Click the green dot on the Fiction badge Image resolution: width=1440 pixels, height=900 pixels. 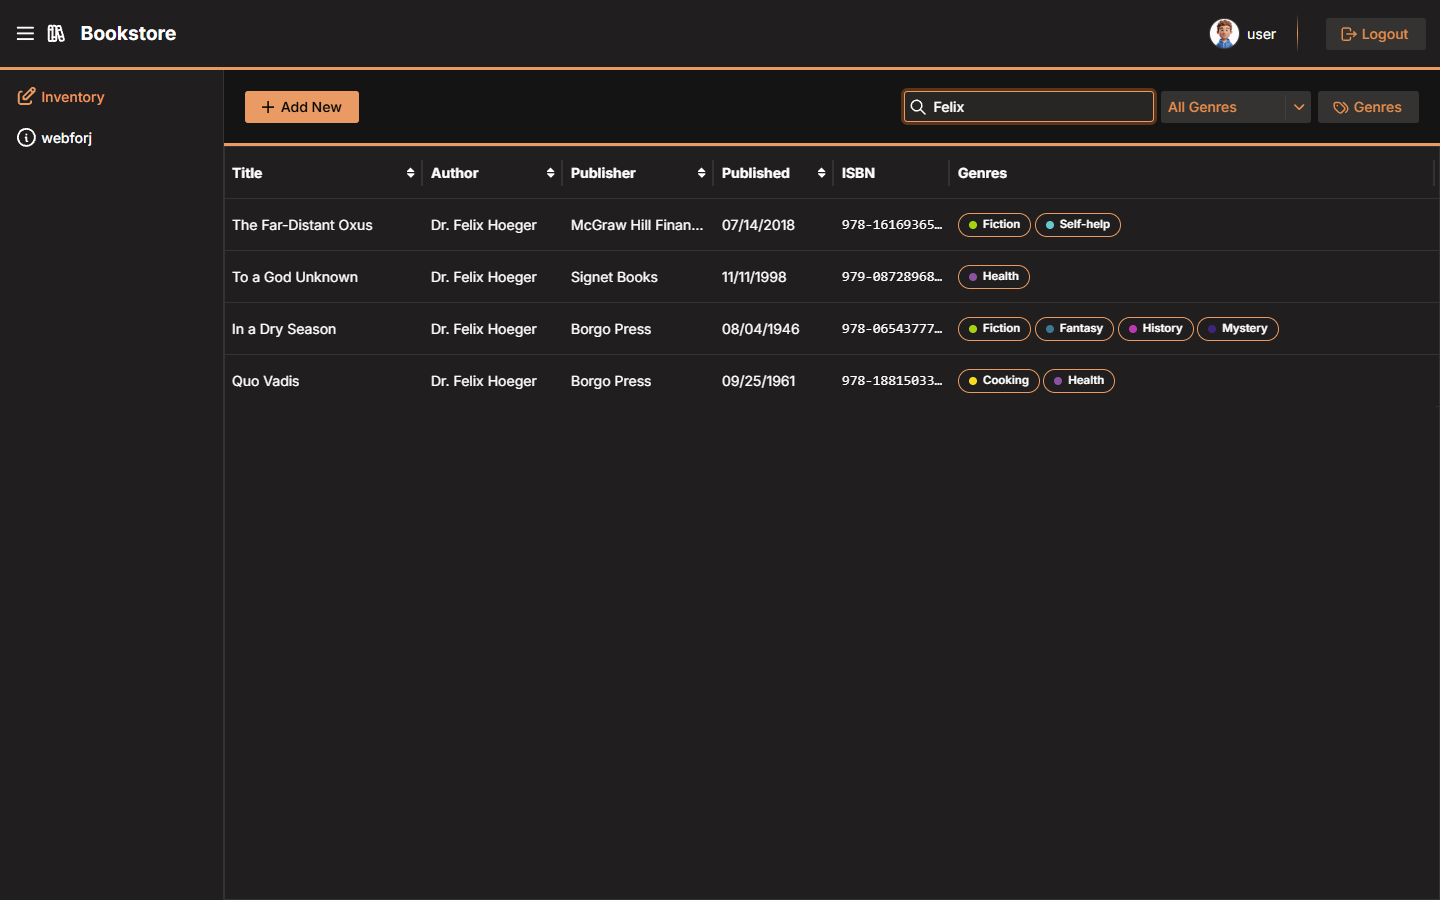click(971, 225)
